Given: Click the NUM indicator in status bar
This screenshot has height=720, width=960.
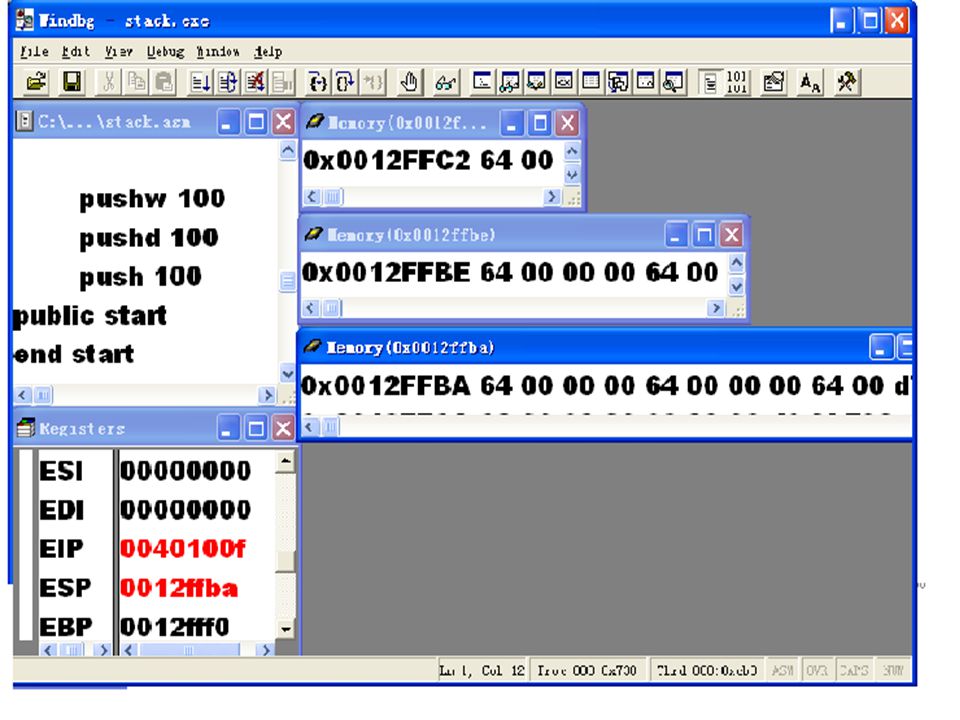Looking at the screenshot, I should click(x=893, y=670).
